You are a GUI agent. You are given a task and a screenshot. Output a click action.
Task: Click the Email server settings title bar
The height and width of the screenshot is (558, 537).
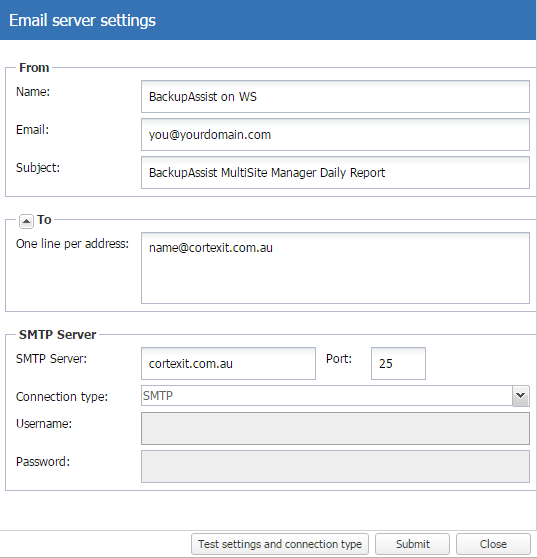268,20
